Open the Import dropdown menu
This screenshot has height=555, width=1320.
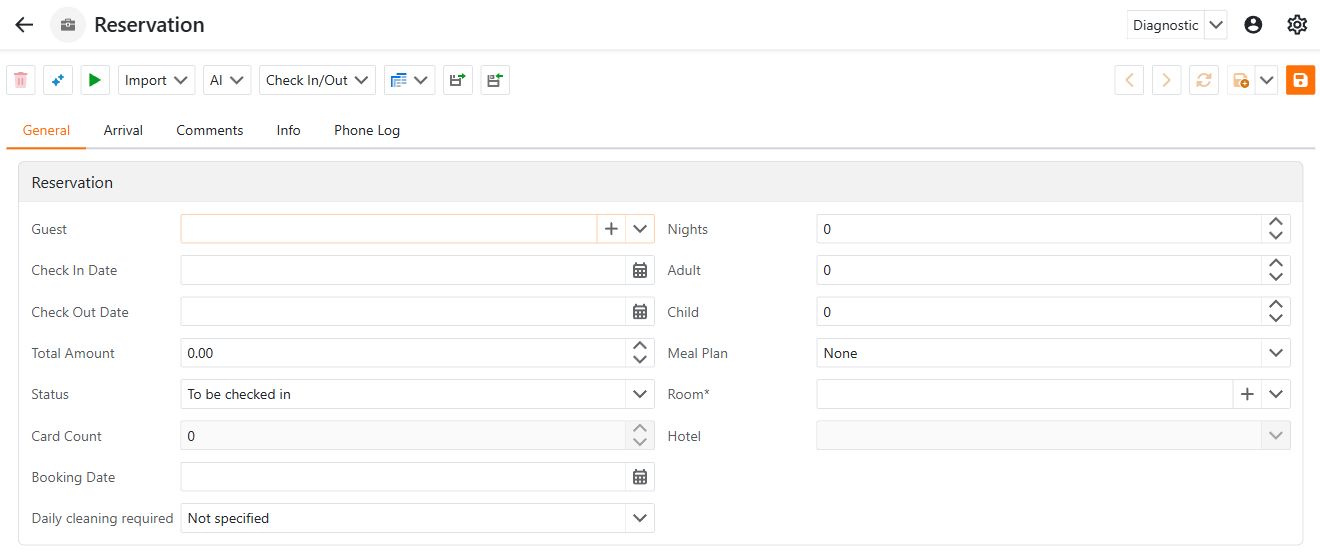click(157, 80)
